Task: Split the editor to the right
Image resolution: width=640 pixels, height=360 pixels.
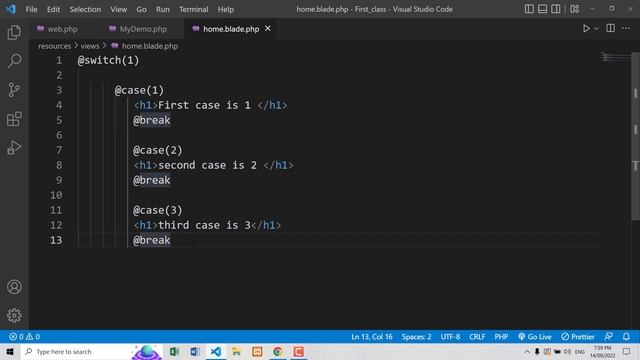Action: click(611, 28)
